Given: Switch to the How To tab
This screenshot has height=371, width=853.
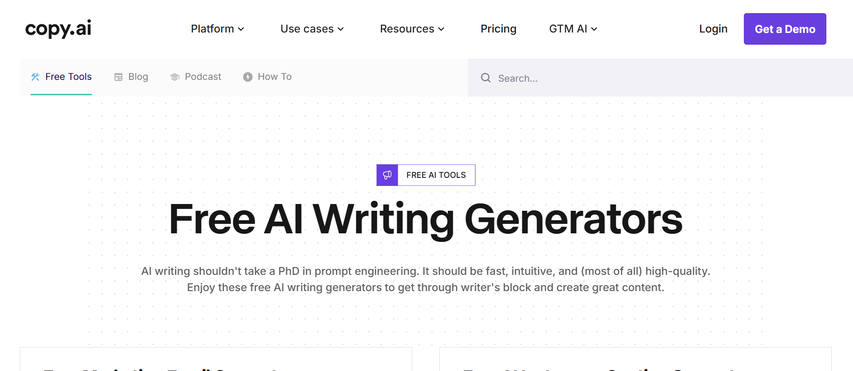Looking at the screenshot, I should (267, 77).
